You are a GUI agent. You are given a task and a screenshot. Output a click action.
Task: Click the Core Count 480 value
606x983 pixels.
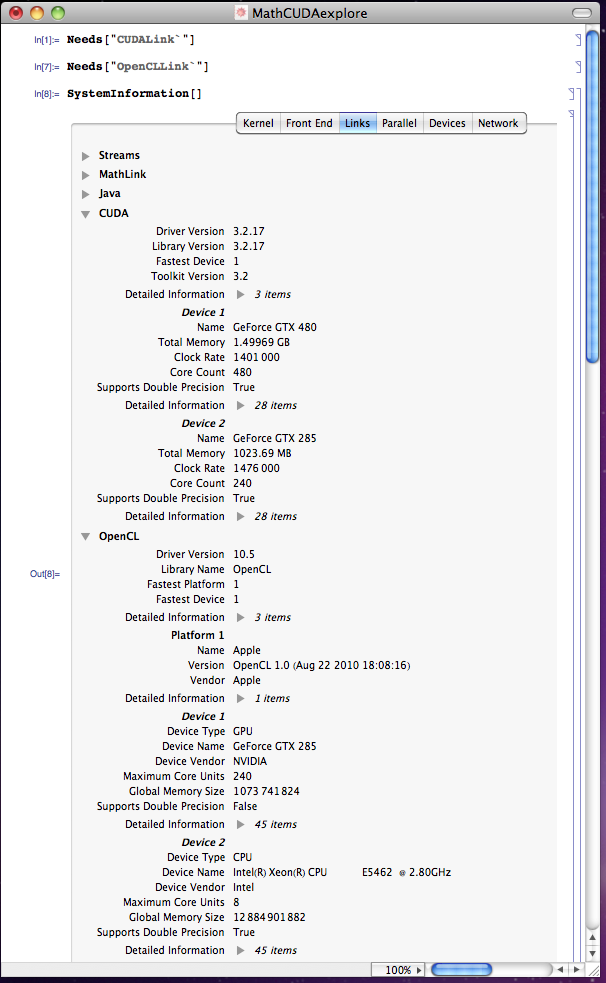(x=242, y=372)
